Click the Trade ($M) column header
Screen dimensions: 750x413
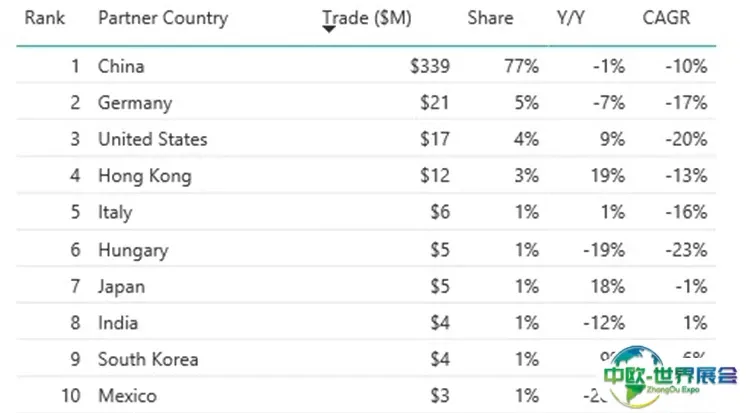368,18
